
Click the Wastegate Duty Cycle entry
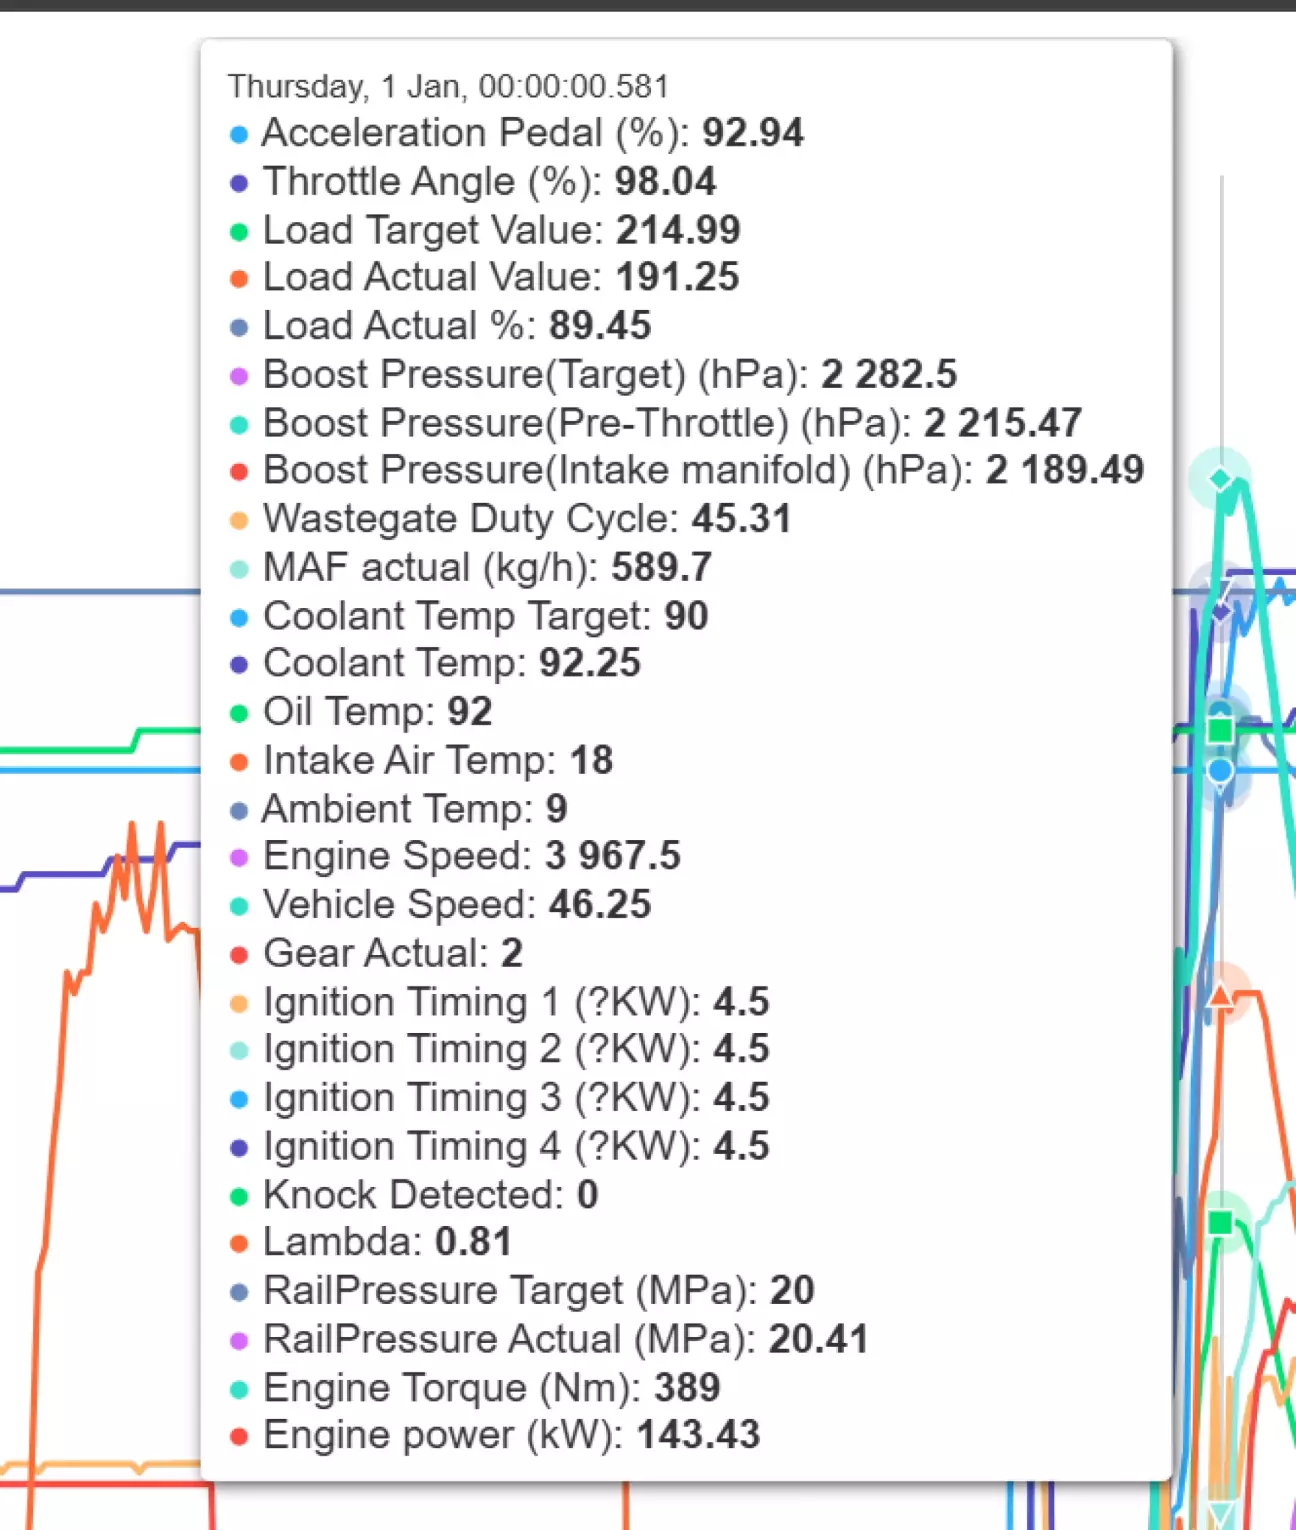point(526,519)
